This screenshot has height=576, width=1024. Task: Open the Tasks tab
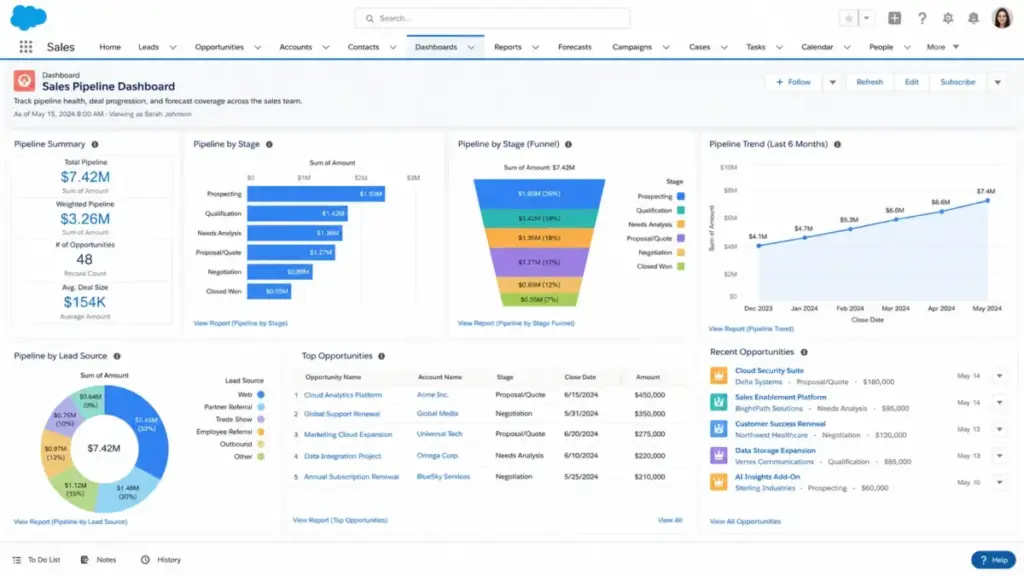(x=756, y=47)
